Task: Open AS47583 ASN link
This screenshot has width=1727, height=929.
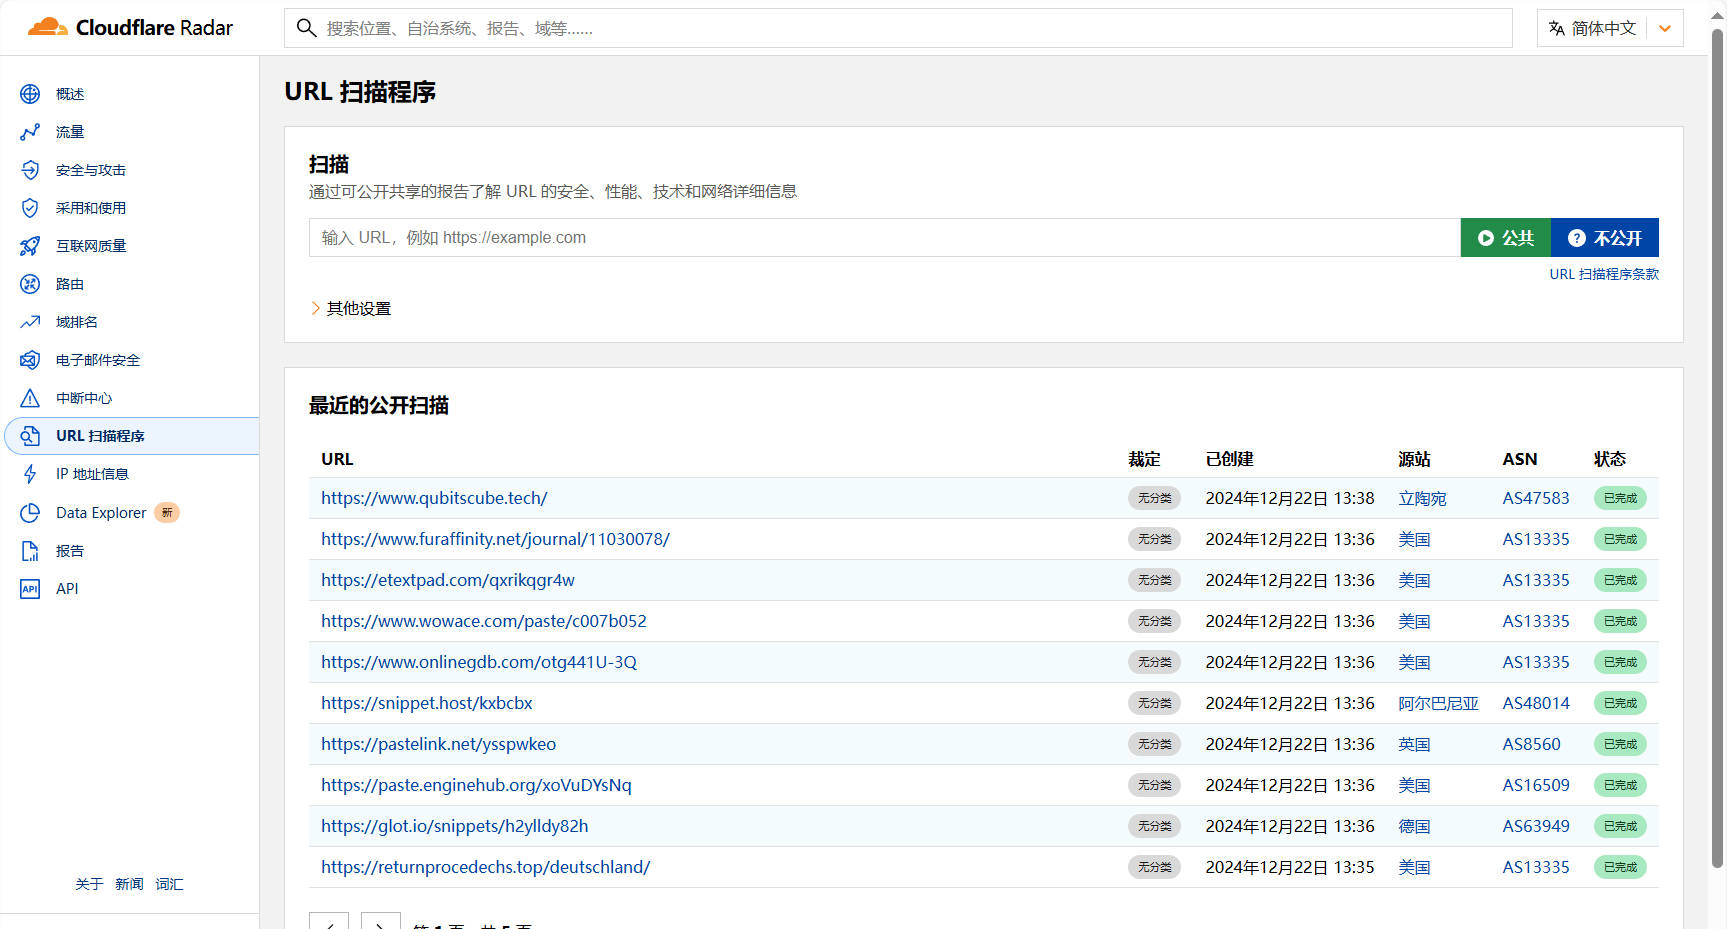Action: (x=1536, y=498)
